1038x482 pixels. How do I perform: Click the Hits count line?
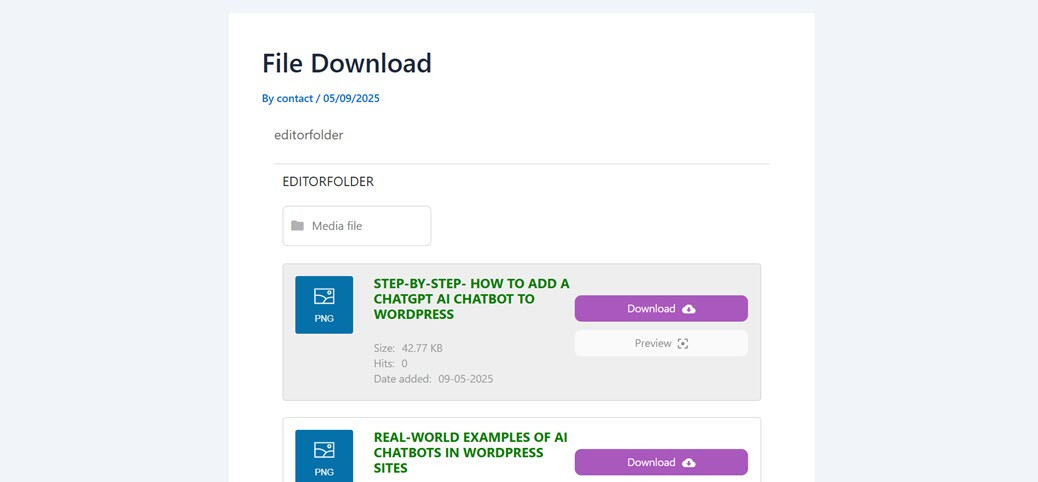tap(390, 364)
